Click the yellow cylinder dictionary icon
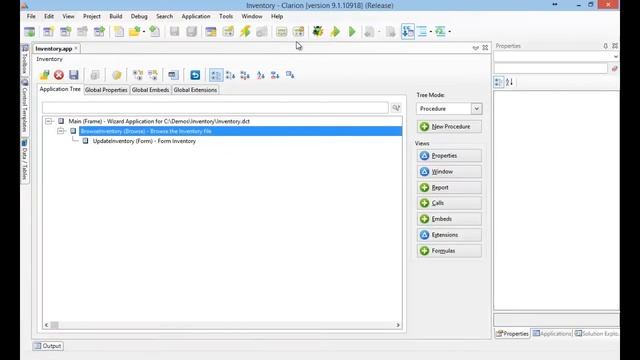 (x=117, y=75)
